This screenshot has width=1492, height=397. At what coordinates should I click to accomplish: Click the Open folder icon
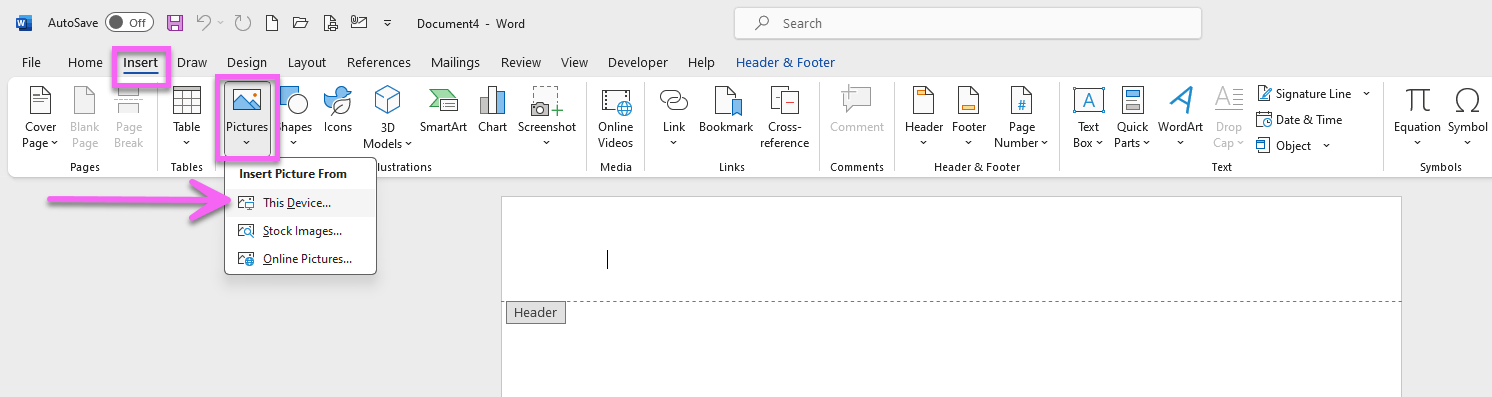[300, 22]
